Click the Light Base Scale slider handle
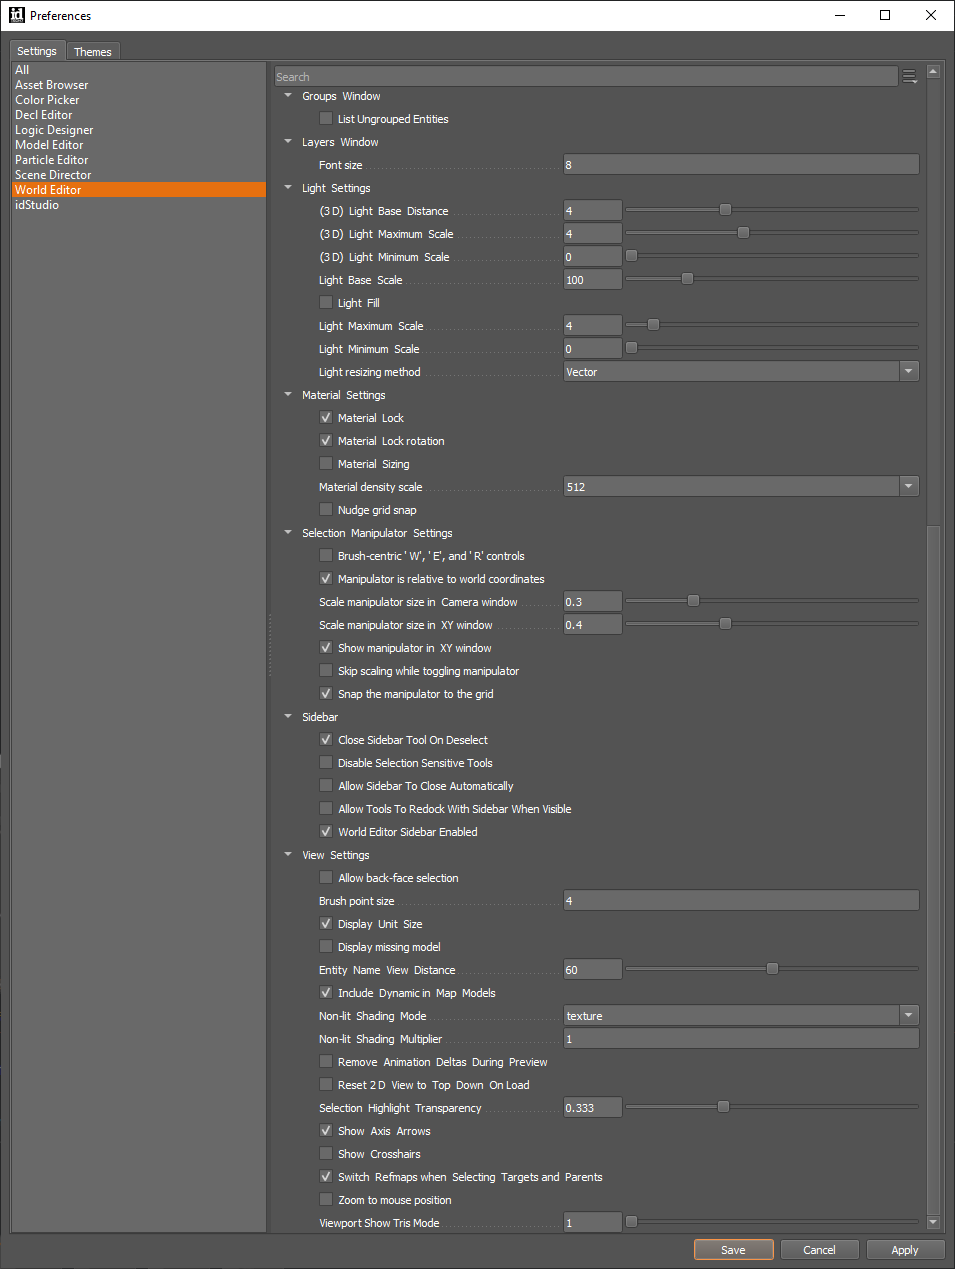 [x=687, y=279]
